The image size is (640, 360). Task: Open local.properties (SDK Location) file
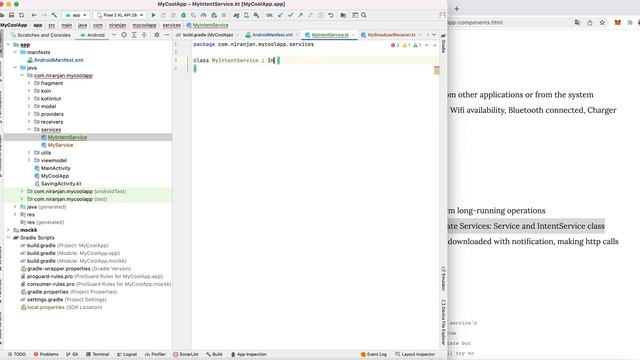(x=61, y=307)
